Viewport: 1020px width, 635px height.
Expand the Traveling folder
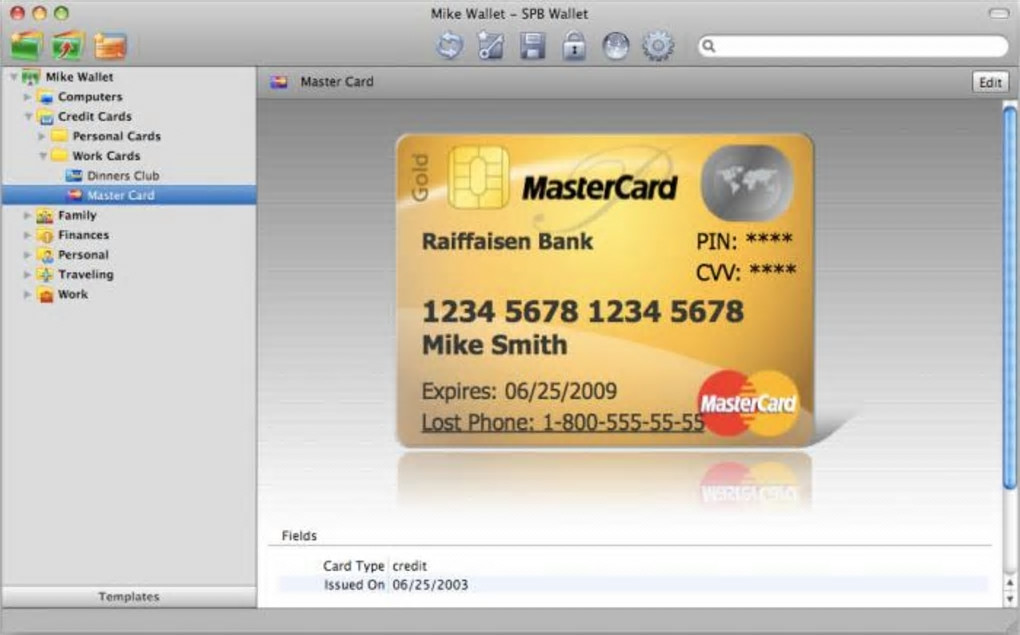click(x=27, y=275)
